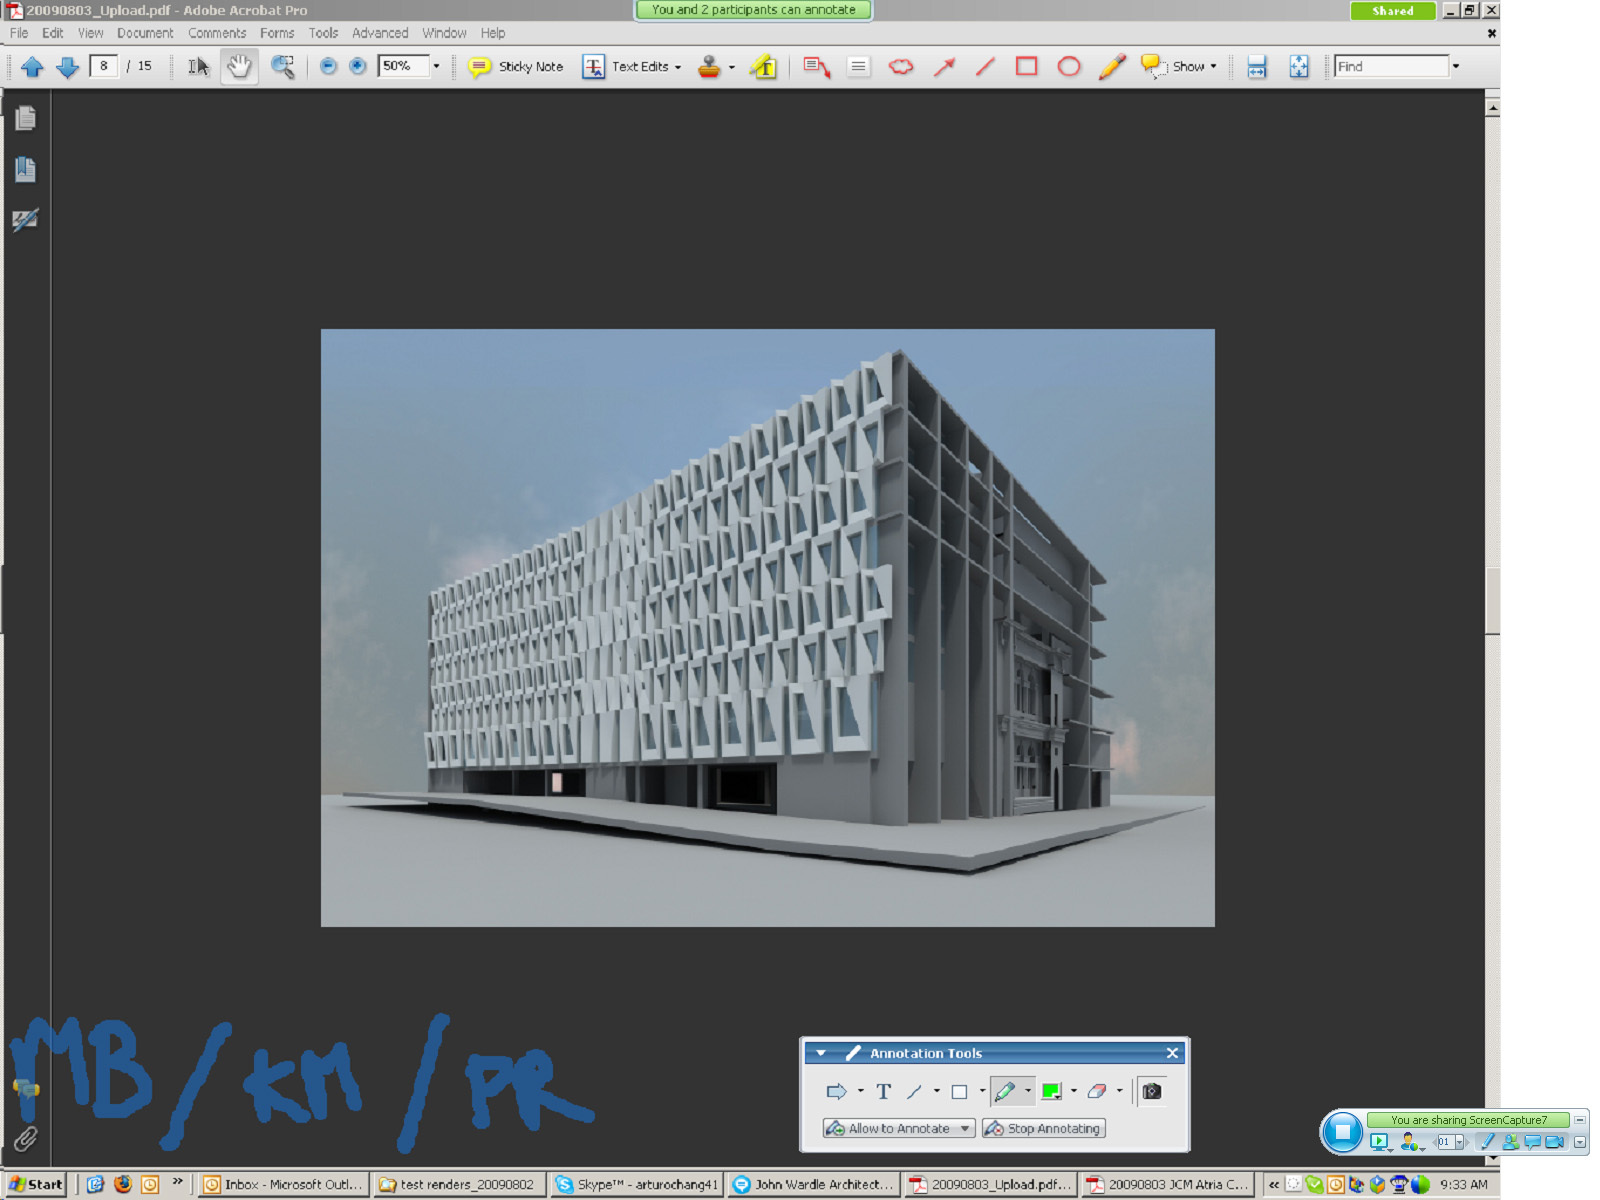Screen dimensions: 1600x1200
Task: Toggle the video camera in sharing panel
Action: point(1554,1142)
